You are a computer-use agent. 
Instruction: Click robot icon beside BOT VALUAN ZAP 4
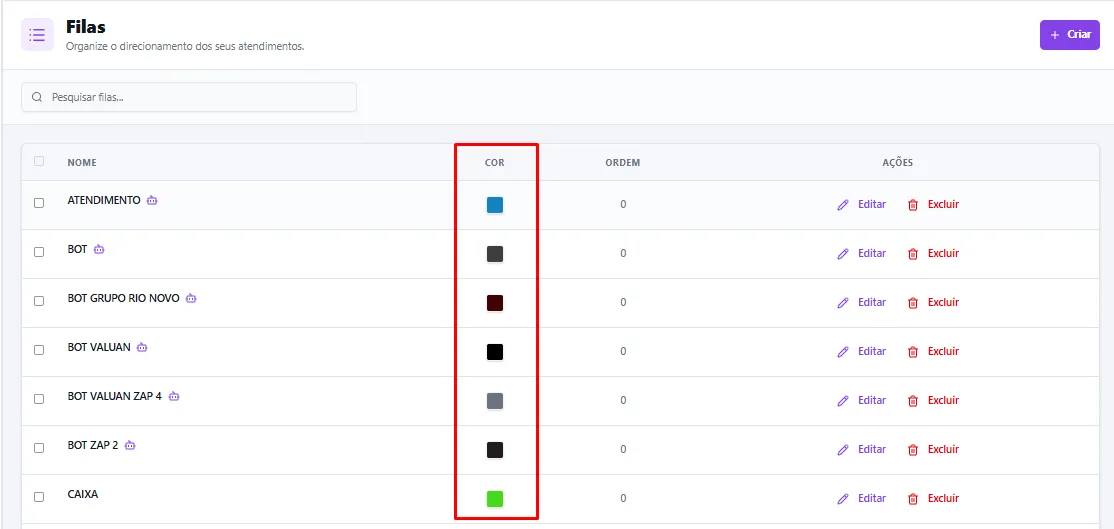pyautogui.click(x=174, y=396)
